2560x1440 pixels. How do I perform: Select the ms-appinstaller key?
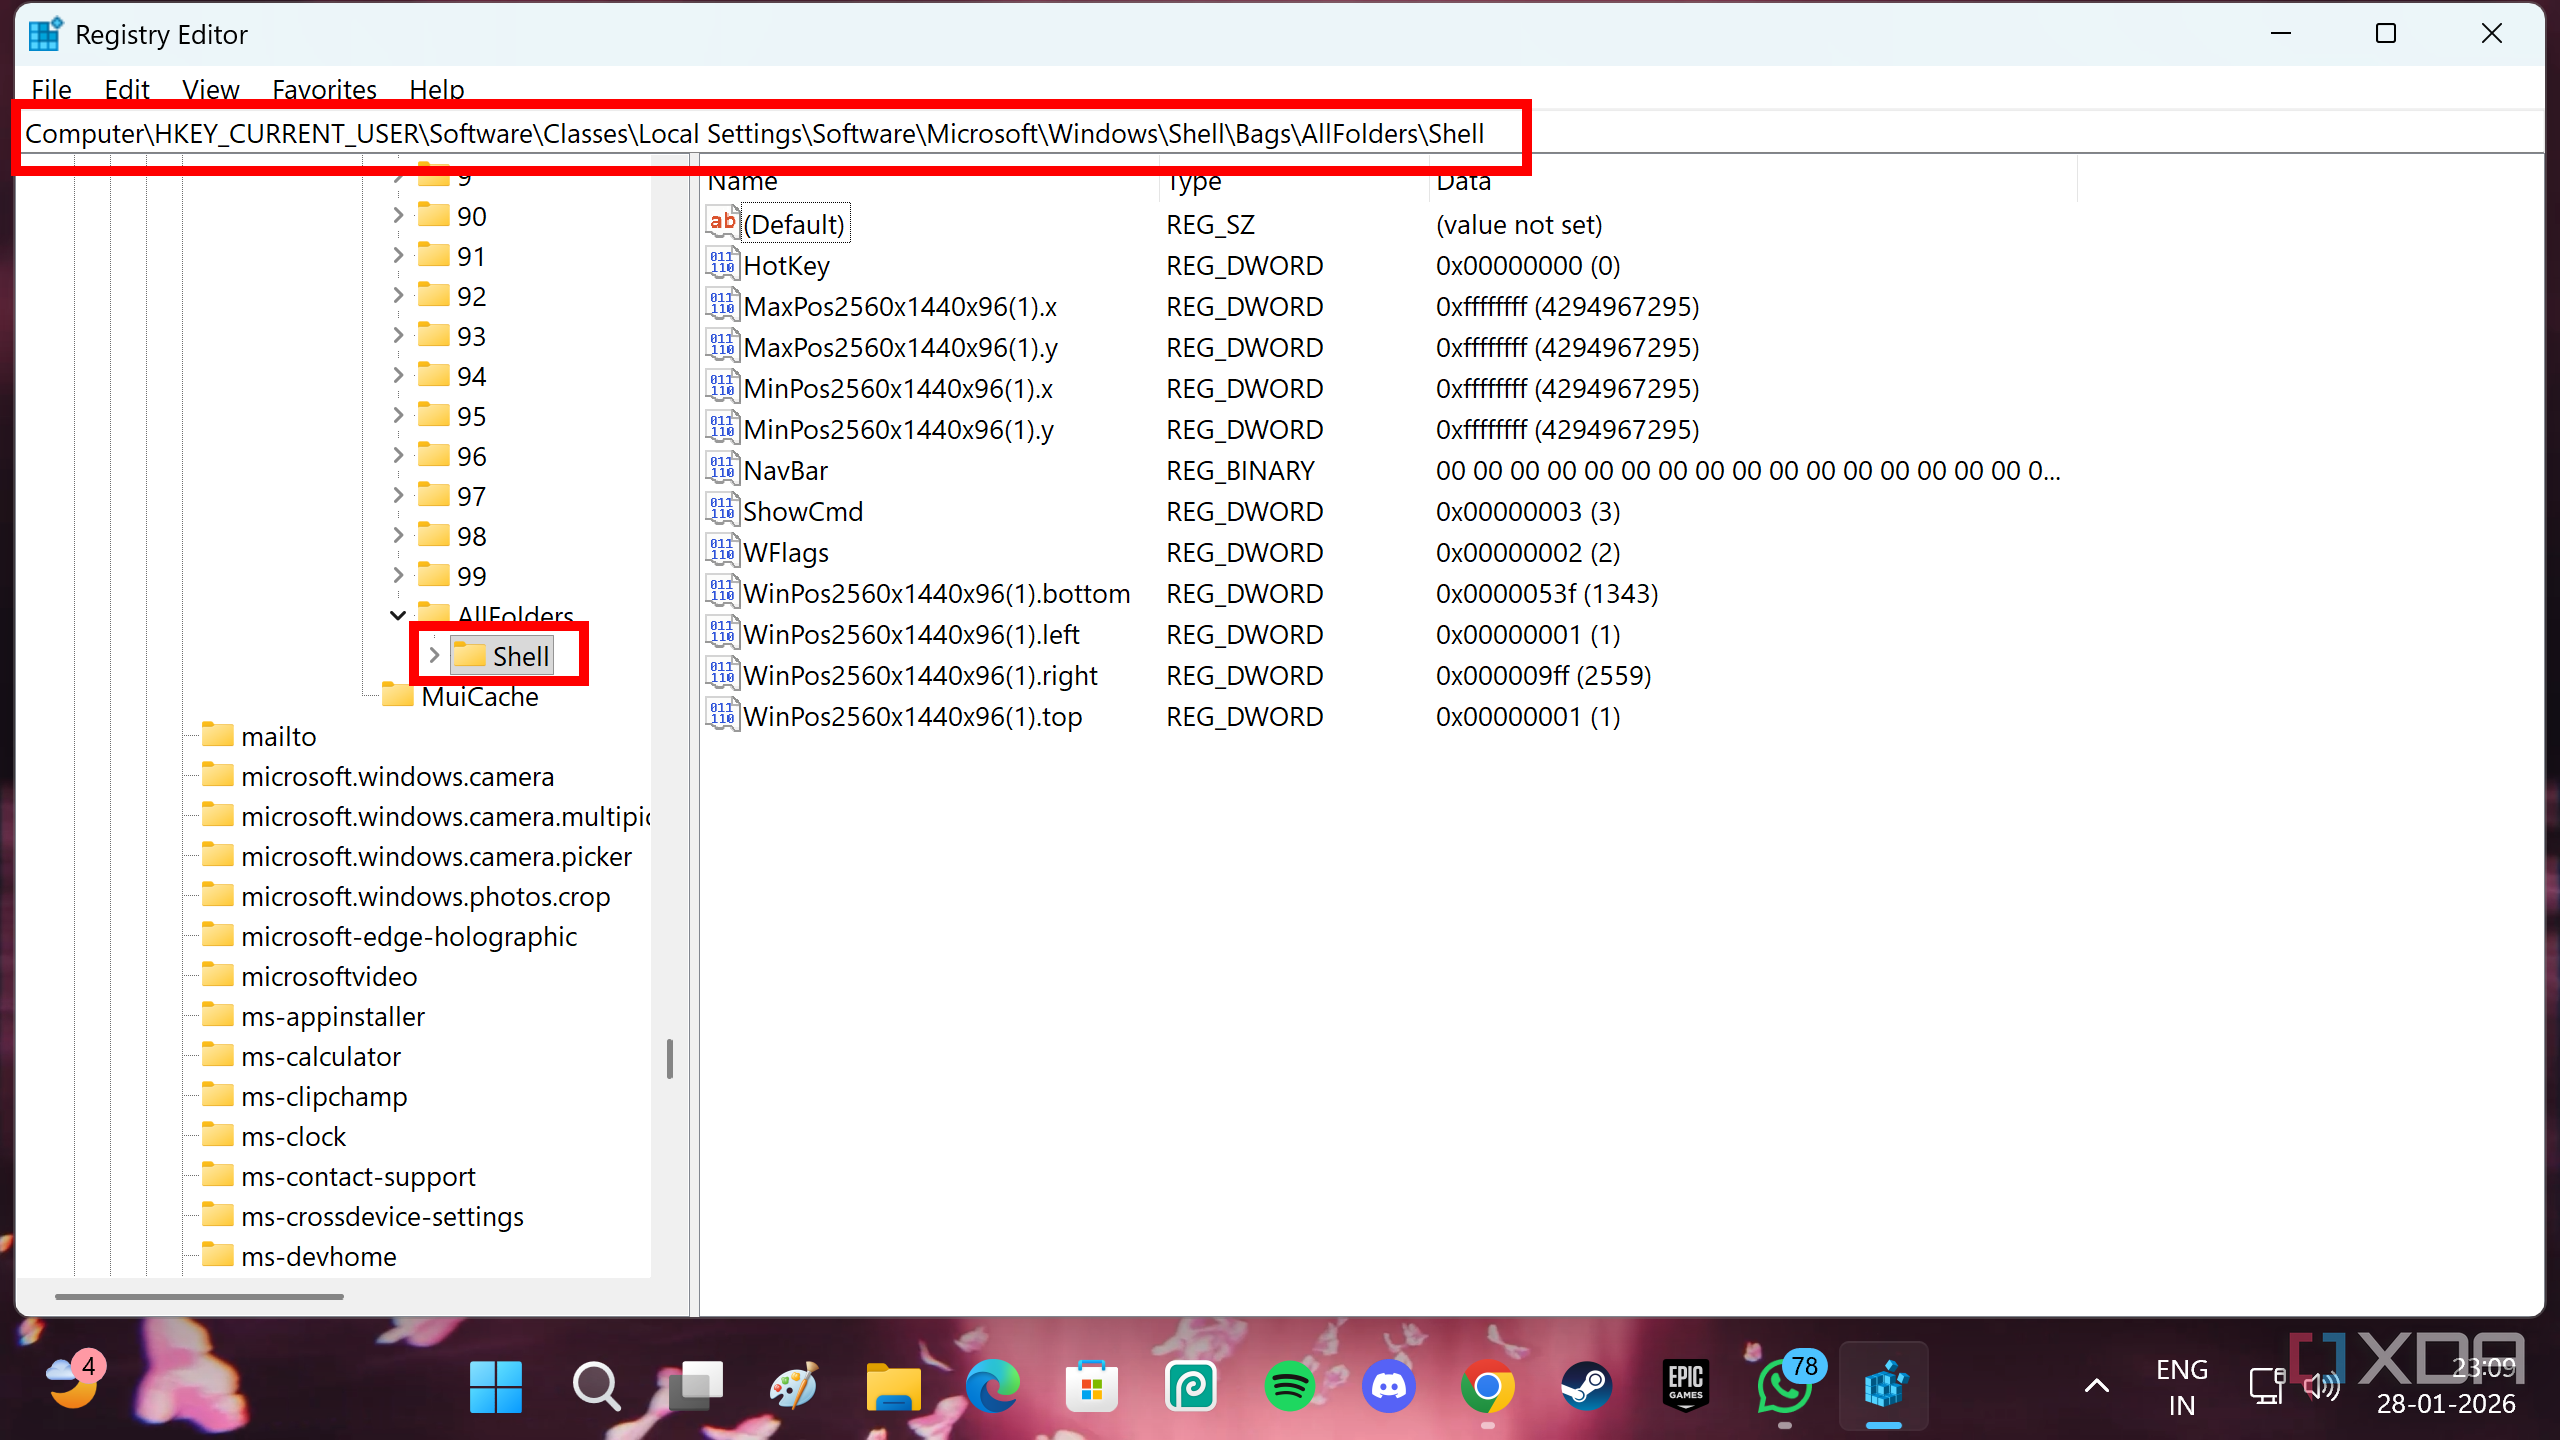(x=333, y=1016)
